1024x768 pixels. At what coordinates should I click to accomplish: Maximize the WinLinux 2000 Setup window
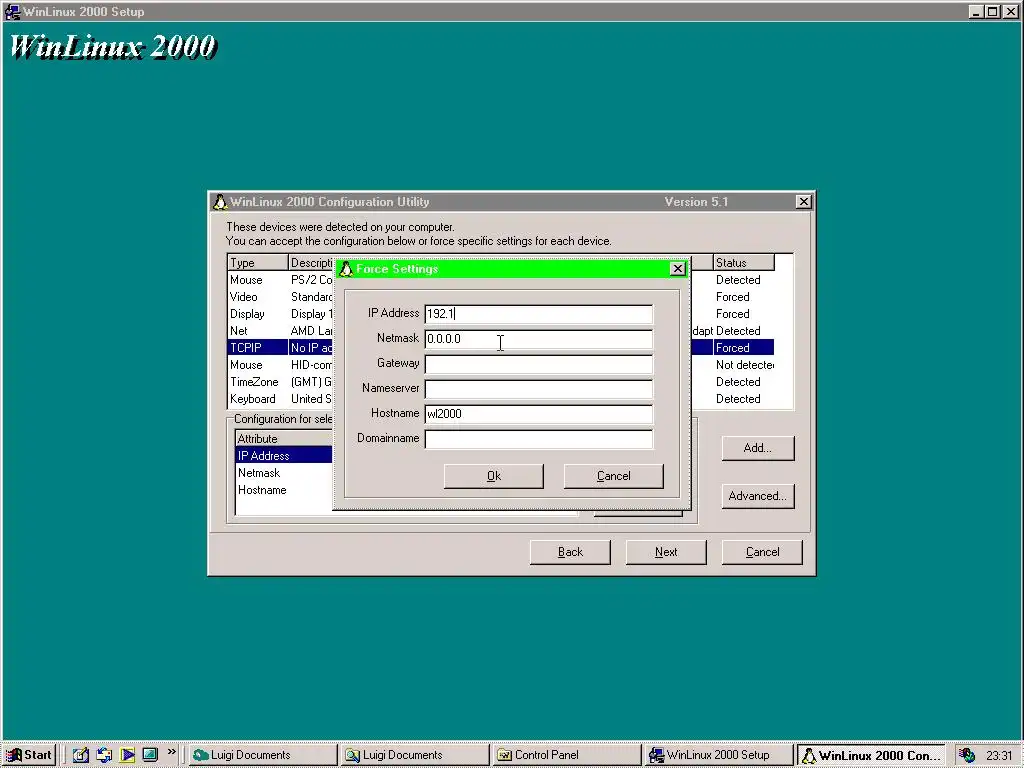click(x=992, y=11)
